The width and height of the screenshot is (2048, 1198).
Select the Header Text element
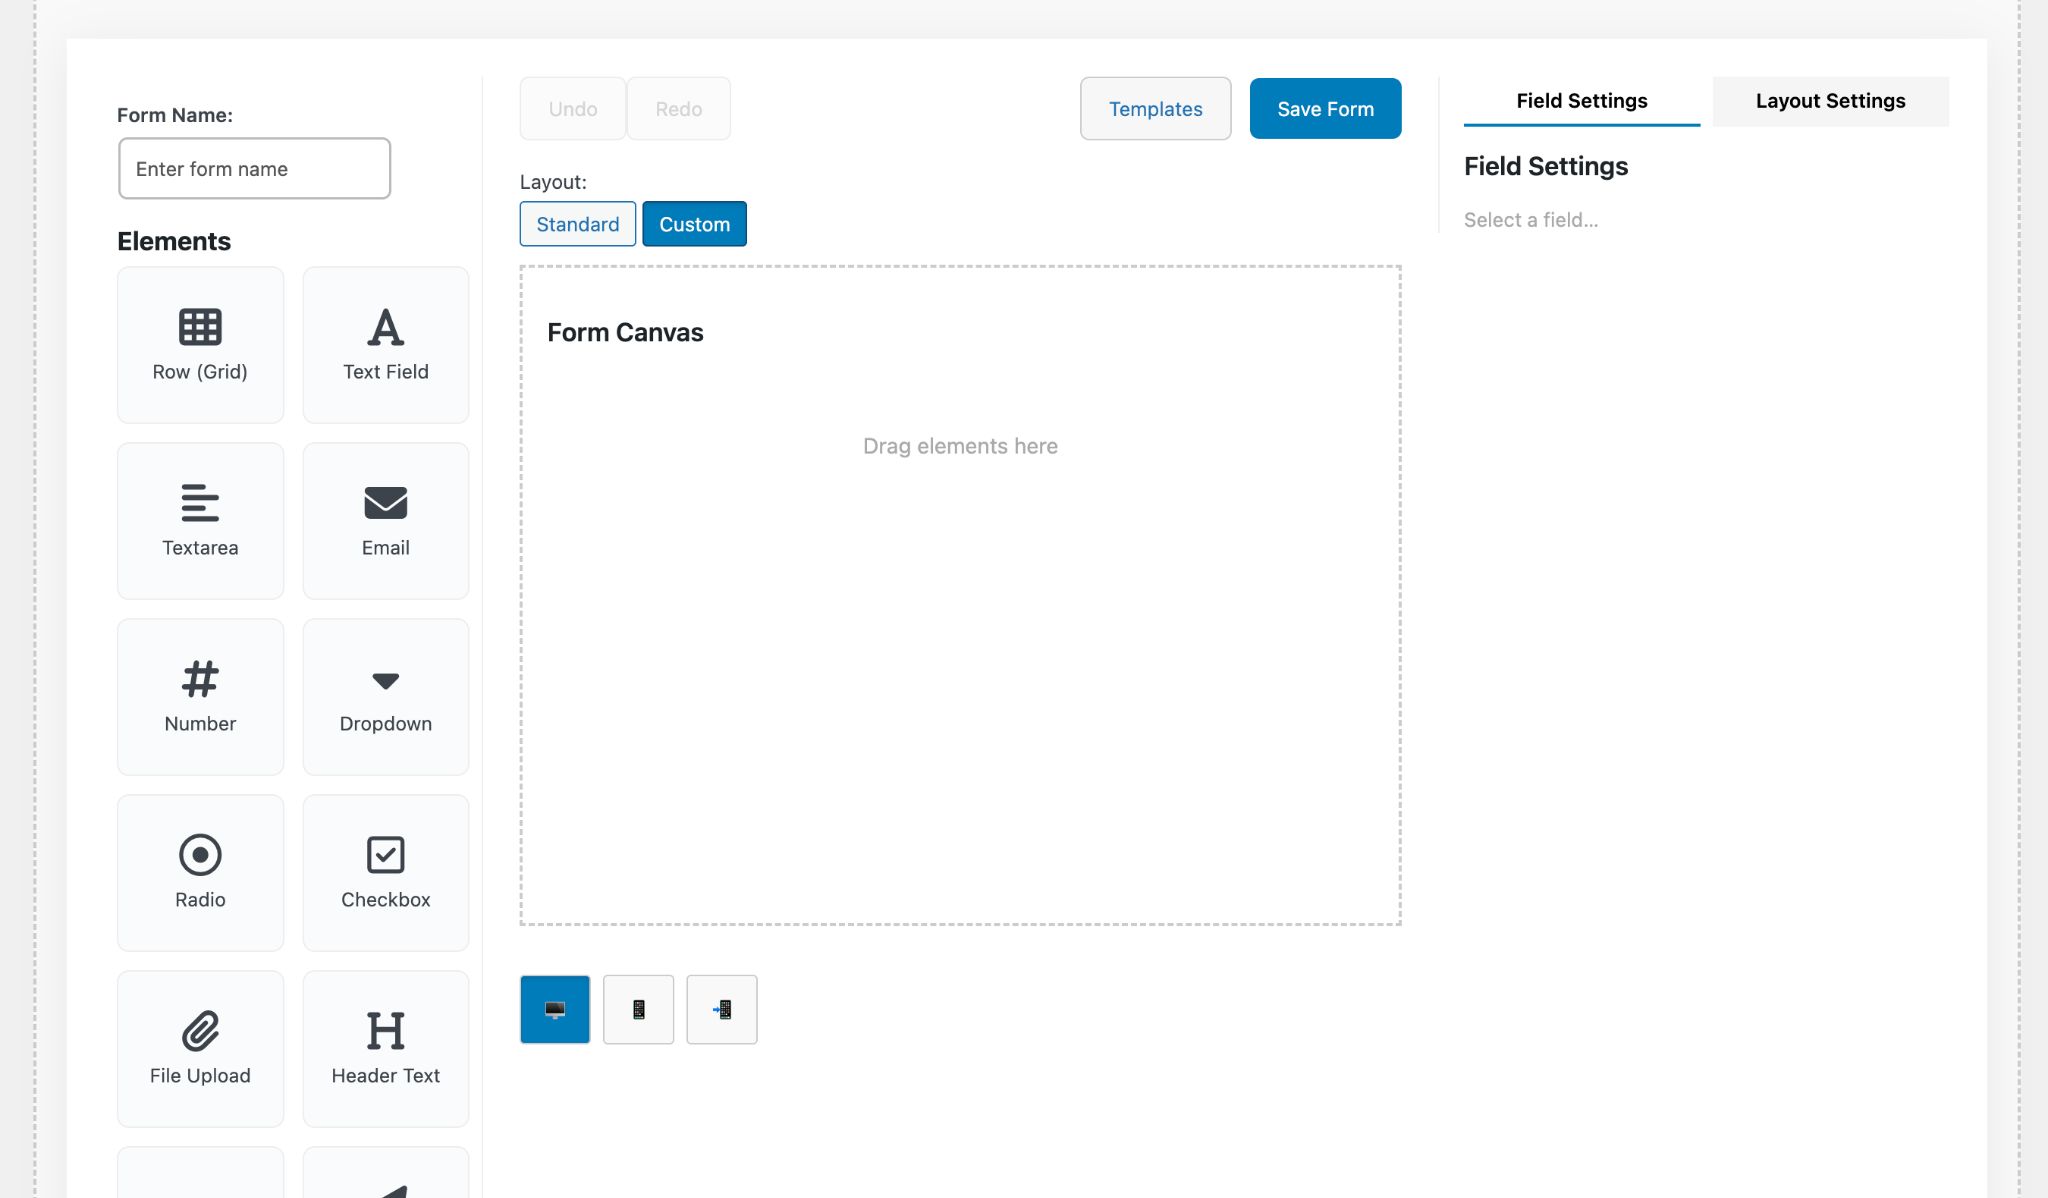385,1048
